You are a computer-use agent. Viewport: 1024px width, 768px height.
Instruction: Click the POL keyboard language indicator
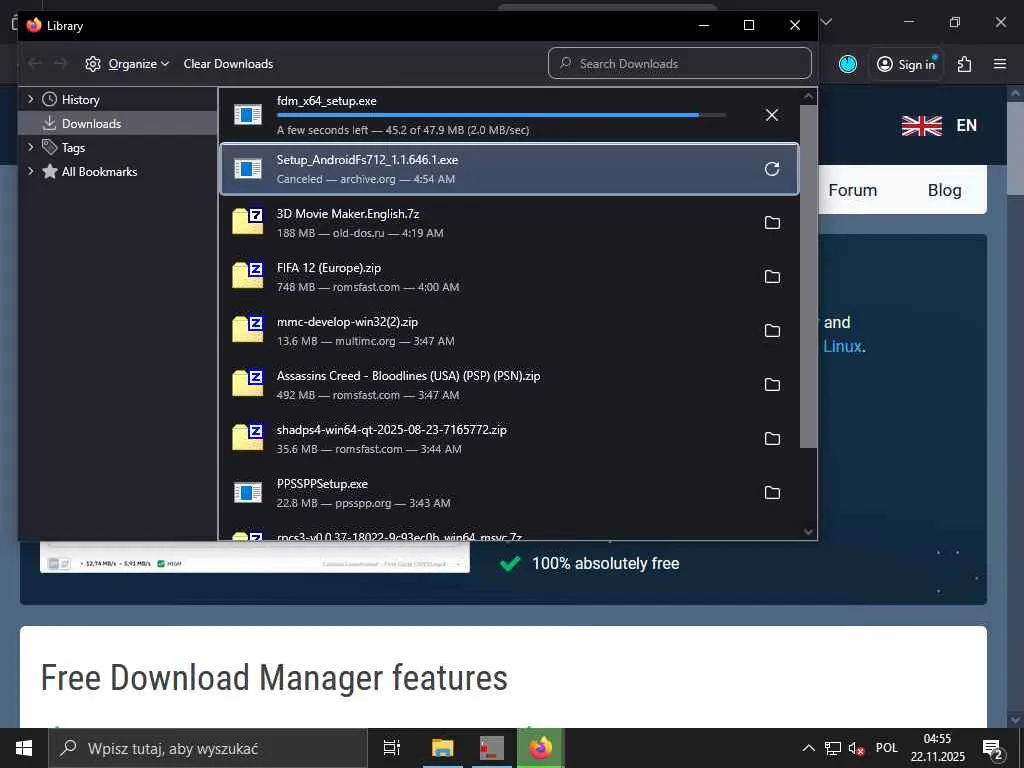[x=887, y=748]
